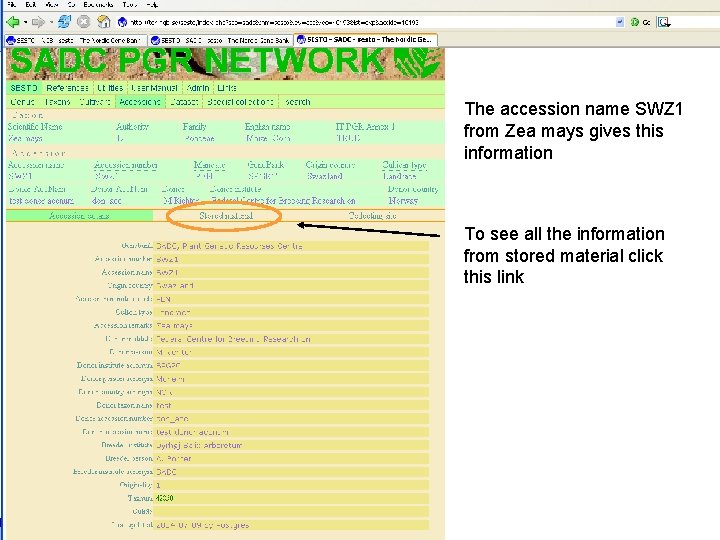
Task: Open the User Manual menu item
Action: pyautogui.click(x=154, y=88)
